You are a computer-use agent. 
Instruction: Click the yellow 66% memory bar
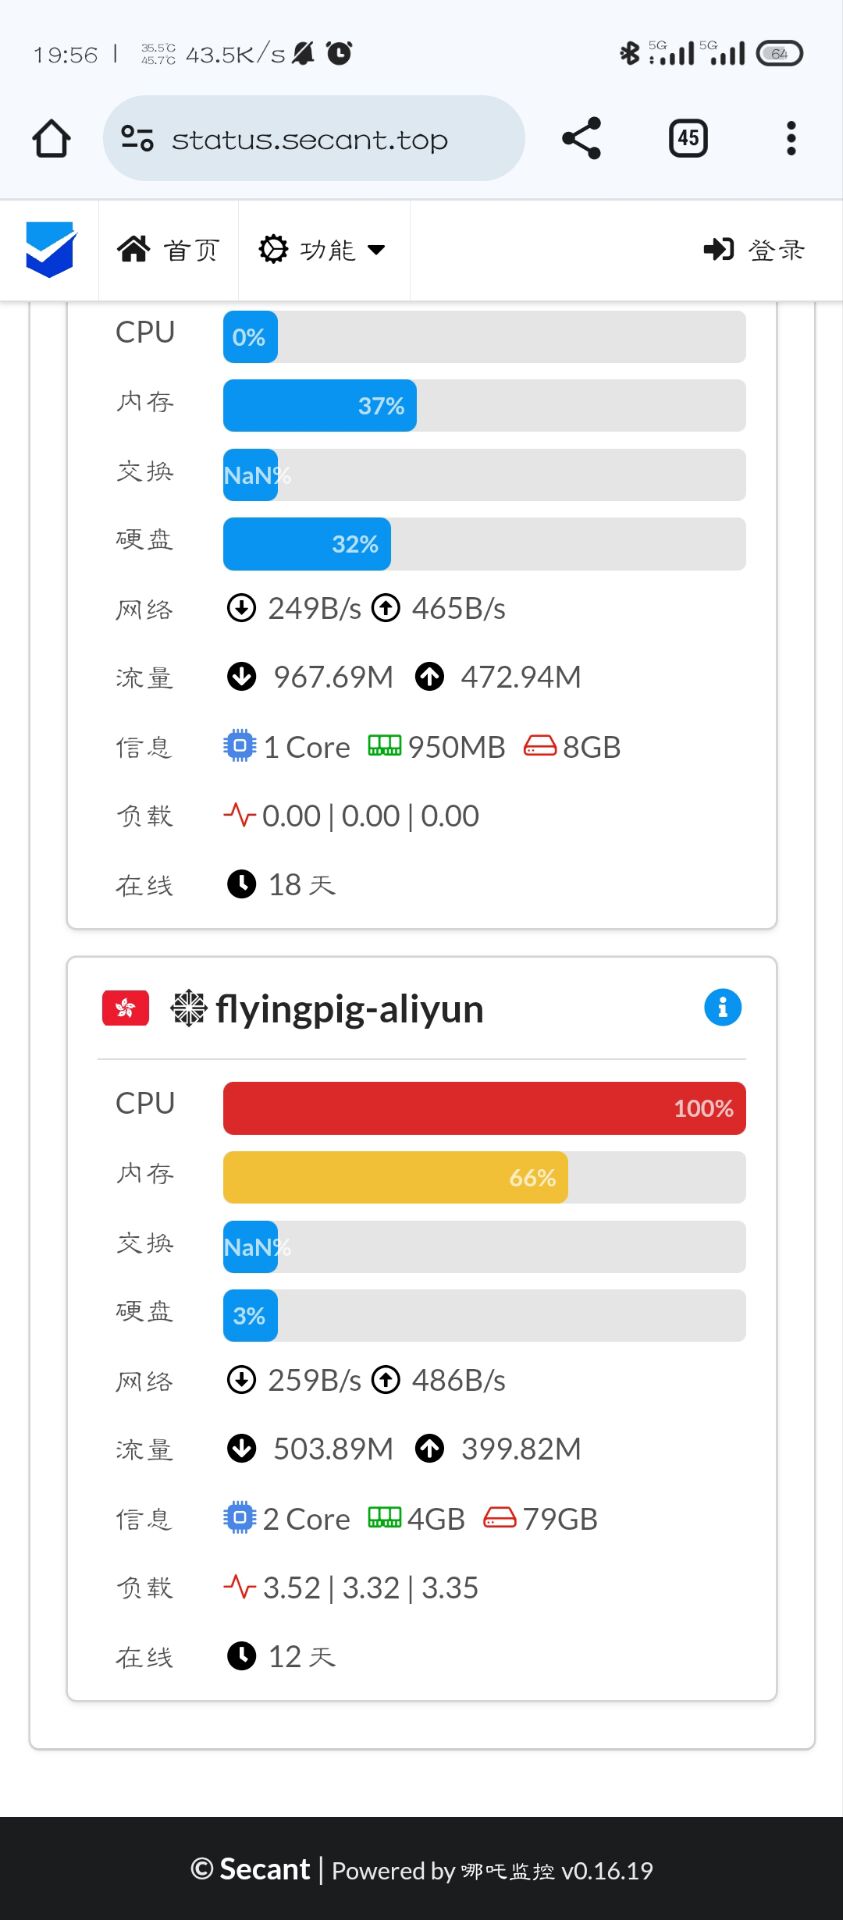[x=395, y=1177]
